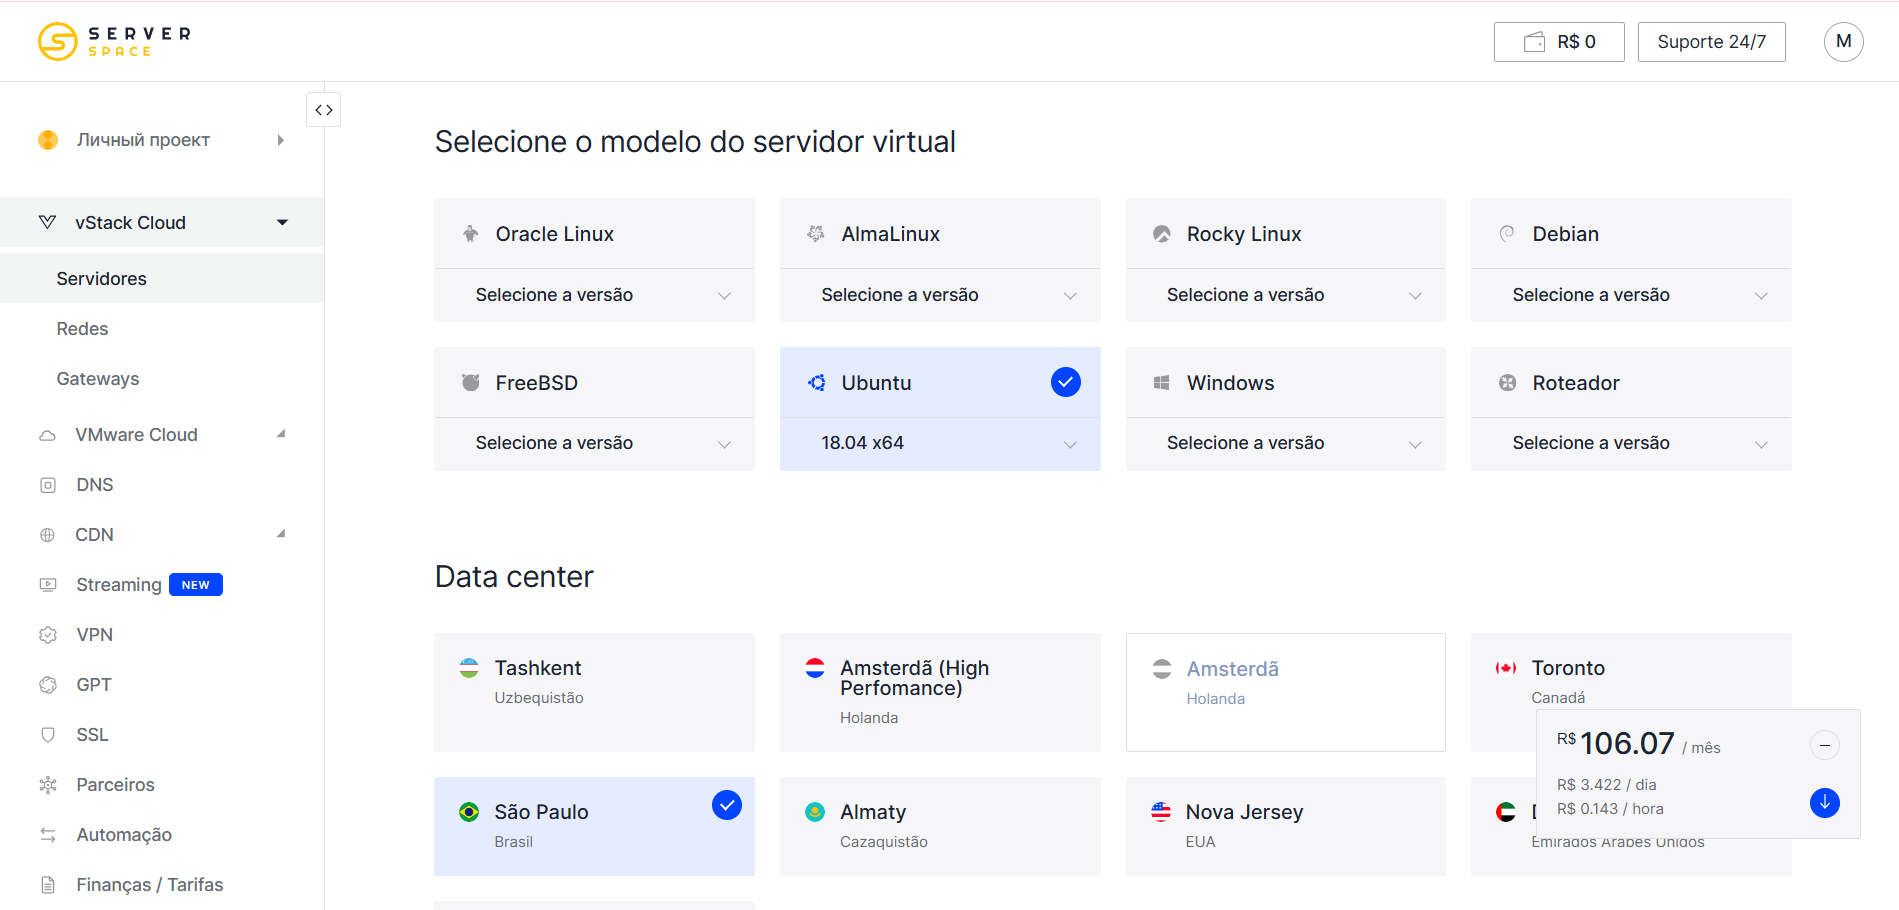Collapse sidebar with the angle-brackets icon

coord(323,110)
